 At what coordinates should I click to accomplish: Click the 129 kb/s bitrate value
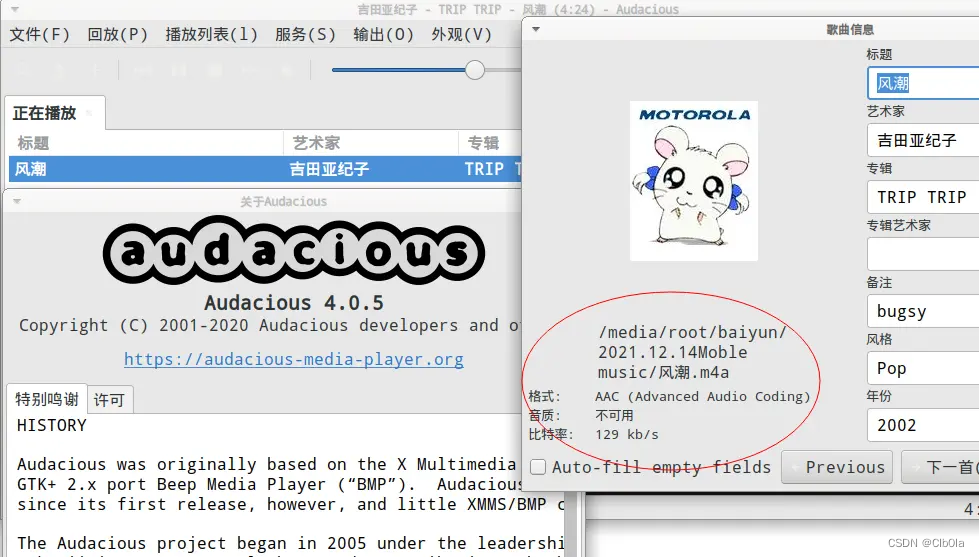click(x=627, y=435)
